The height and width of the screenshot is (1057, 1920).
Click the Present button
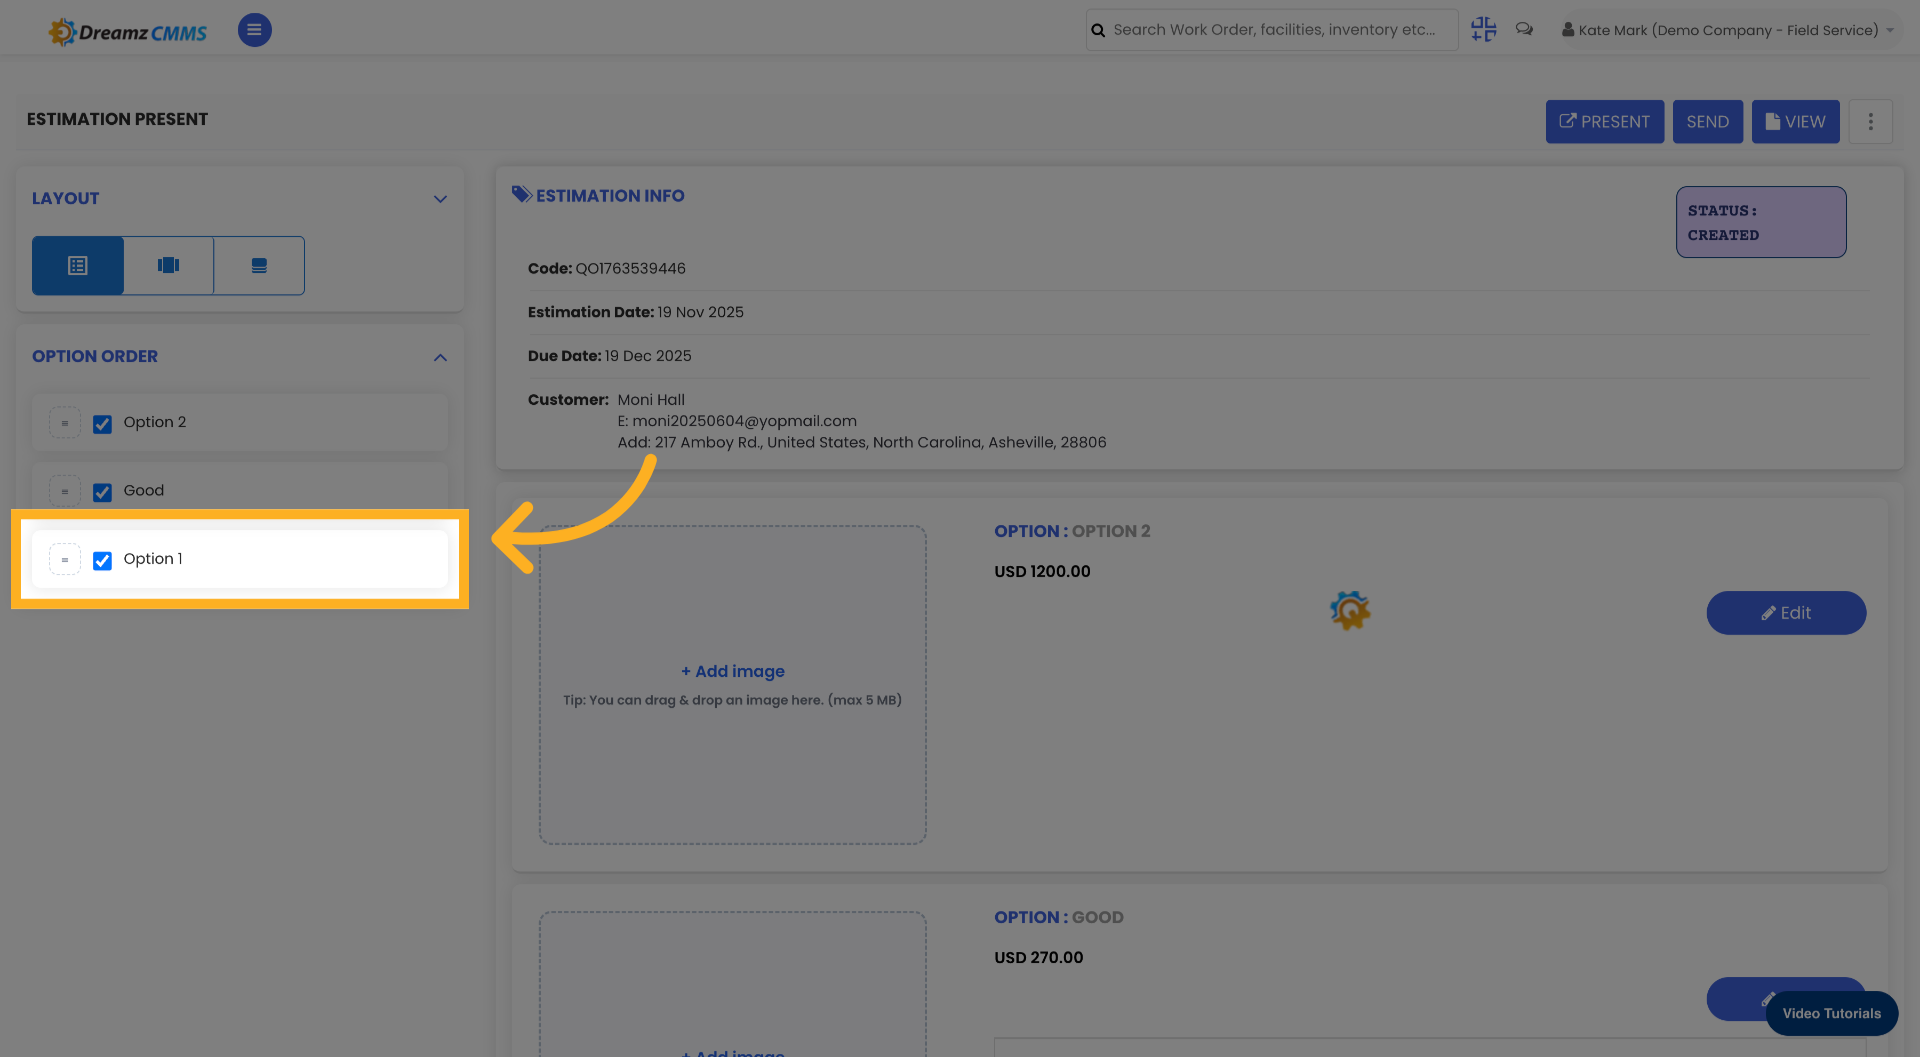click(x=1605, y=122)
